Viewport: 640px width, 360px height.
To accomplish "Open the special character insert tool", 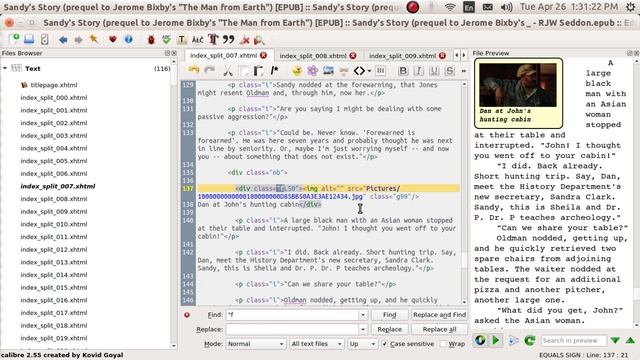I will pyautogui.click(x=198, y=40).
